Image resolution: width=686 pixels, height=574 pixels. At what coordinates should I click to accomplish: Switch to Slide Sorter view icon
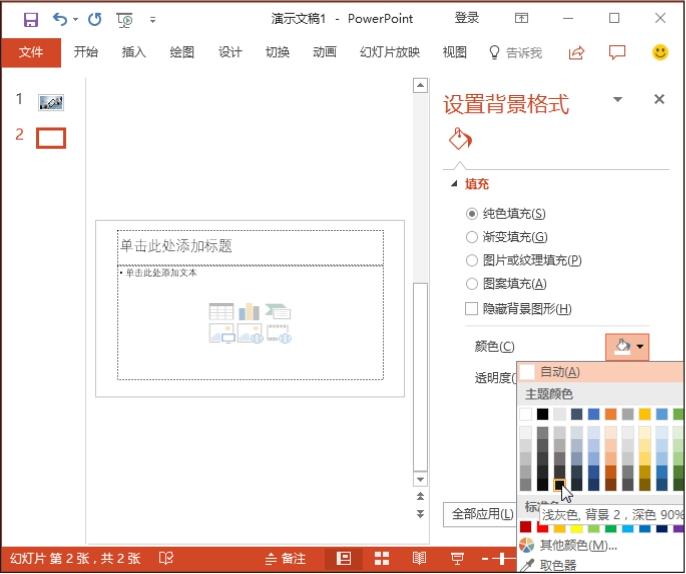pyautogui.click(x=381, y=558)
